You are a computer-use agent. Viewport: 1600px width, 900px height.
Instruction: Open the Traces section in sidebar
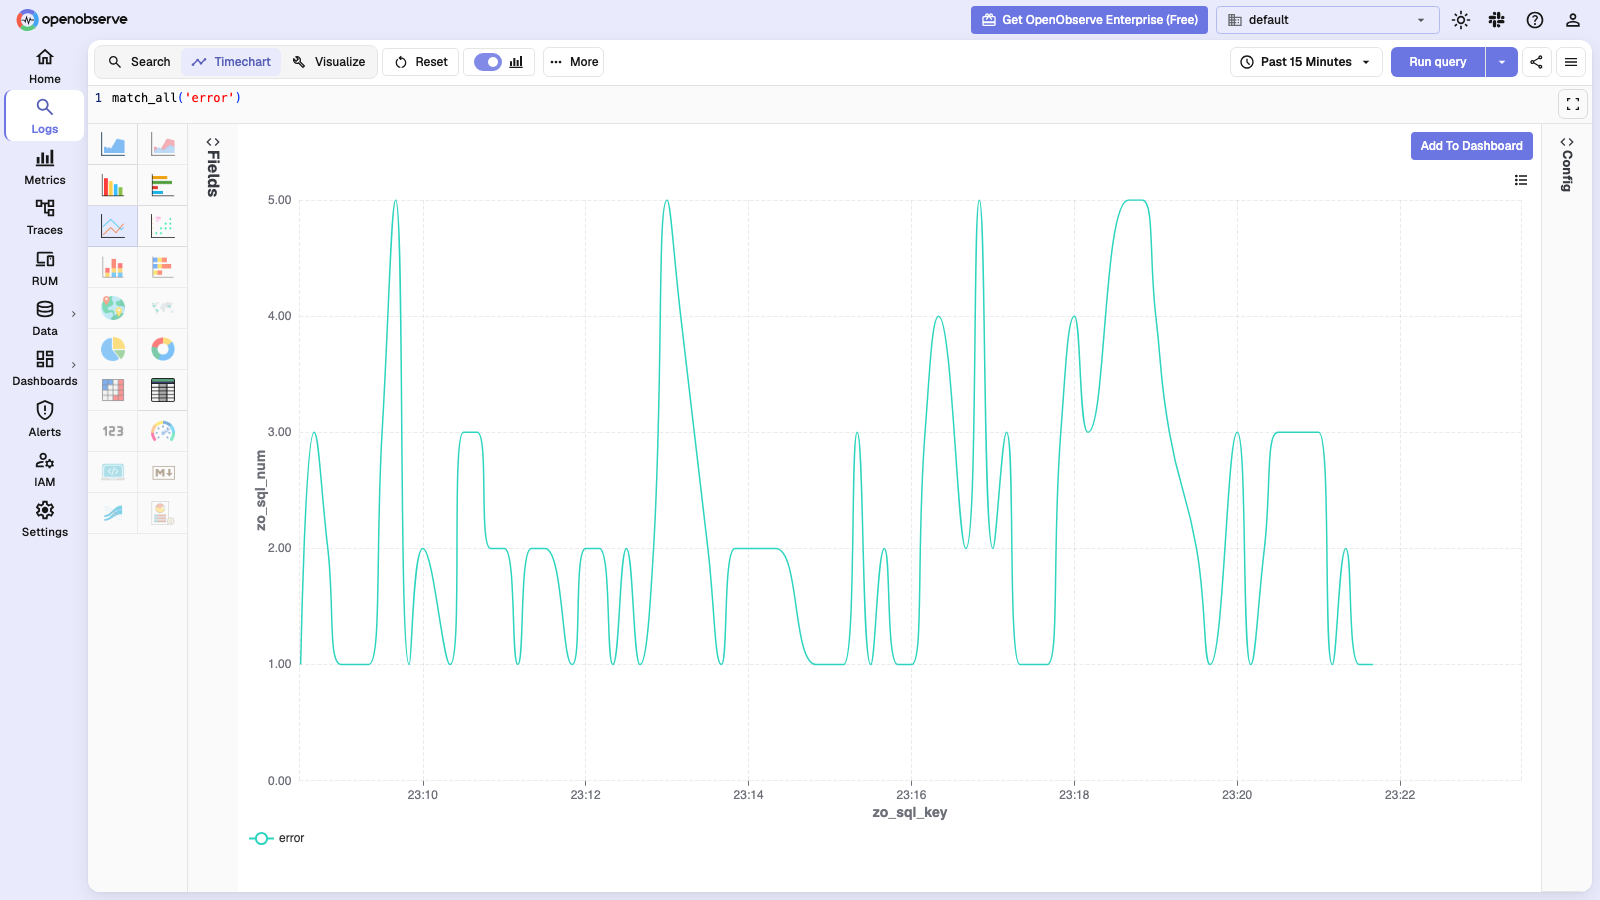click(45, 217)
